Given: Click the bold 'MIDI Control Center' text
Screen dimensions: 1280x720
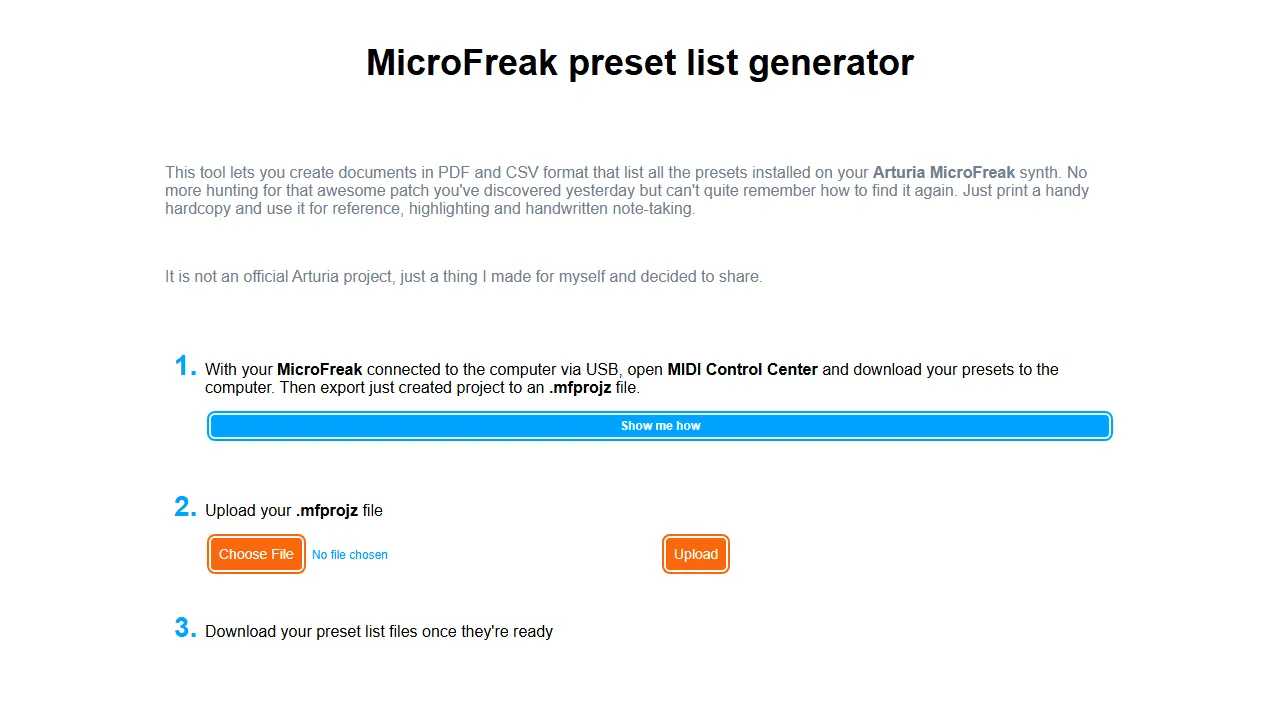Looking at the screenshot, I should [742, 369].
